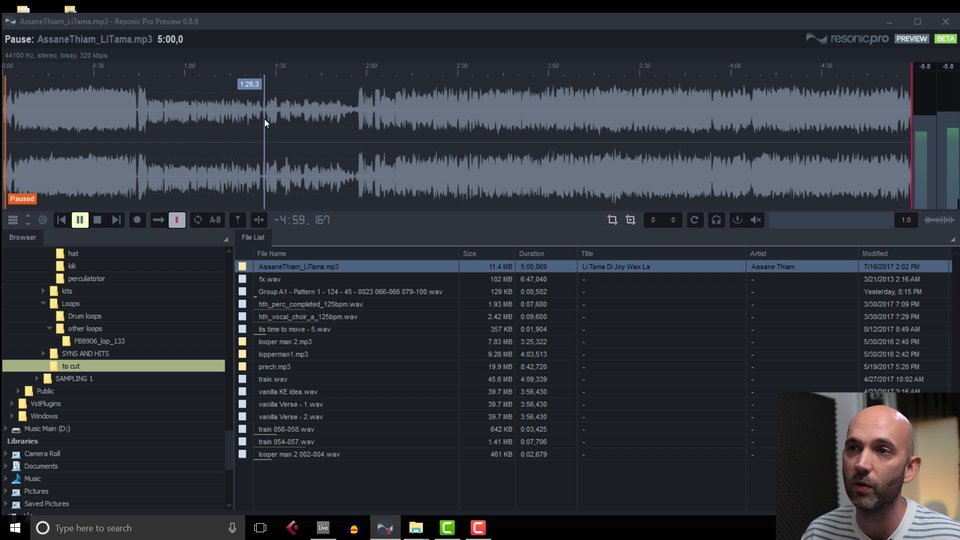Click the Windows Start button
This screenshot has width=960, height=540.
15,528
